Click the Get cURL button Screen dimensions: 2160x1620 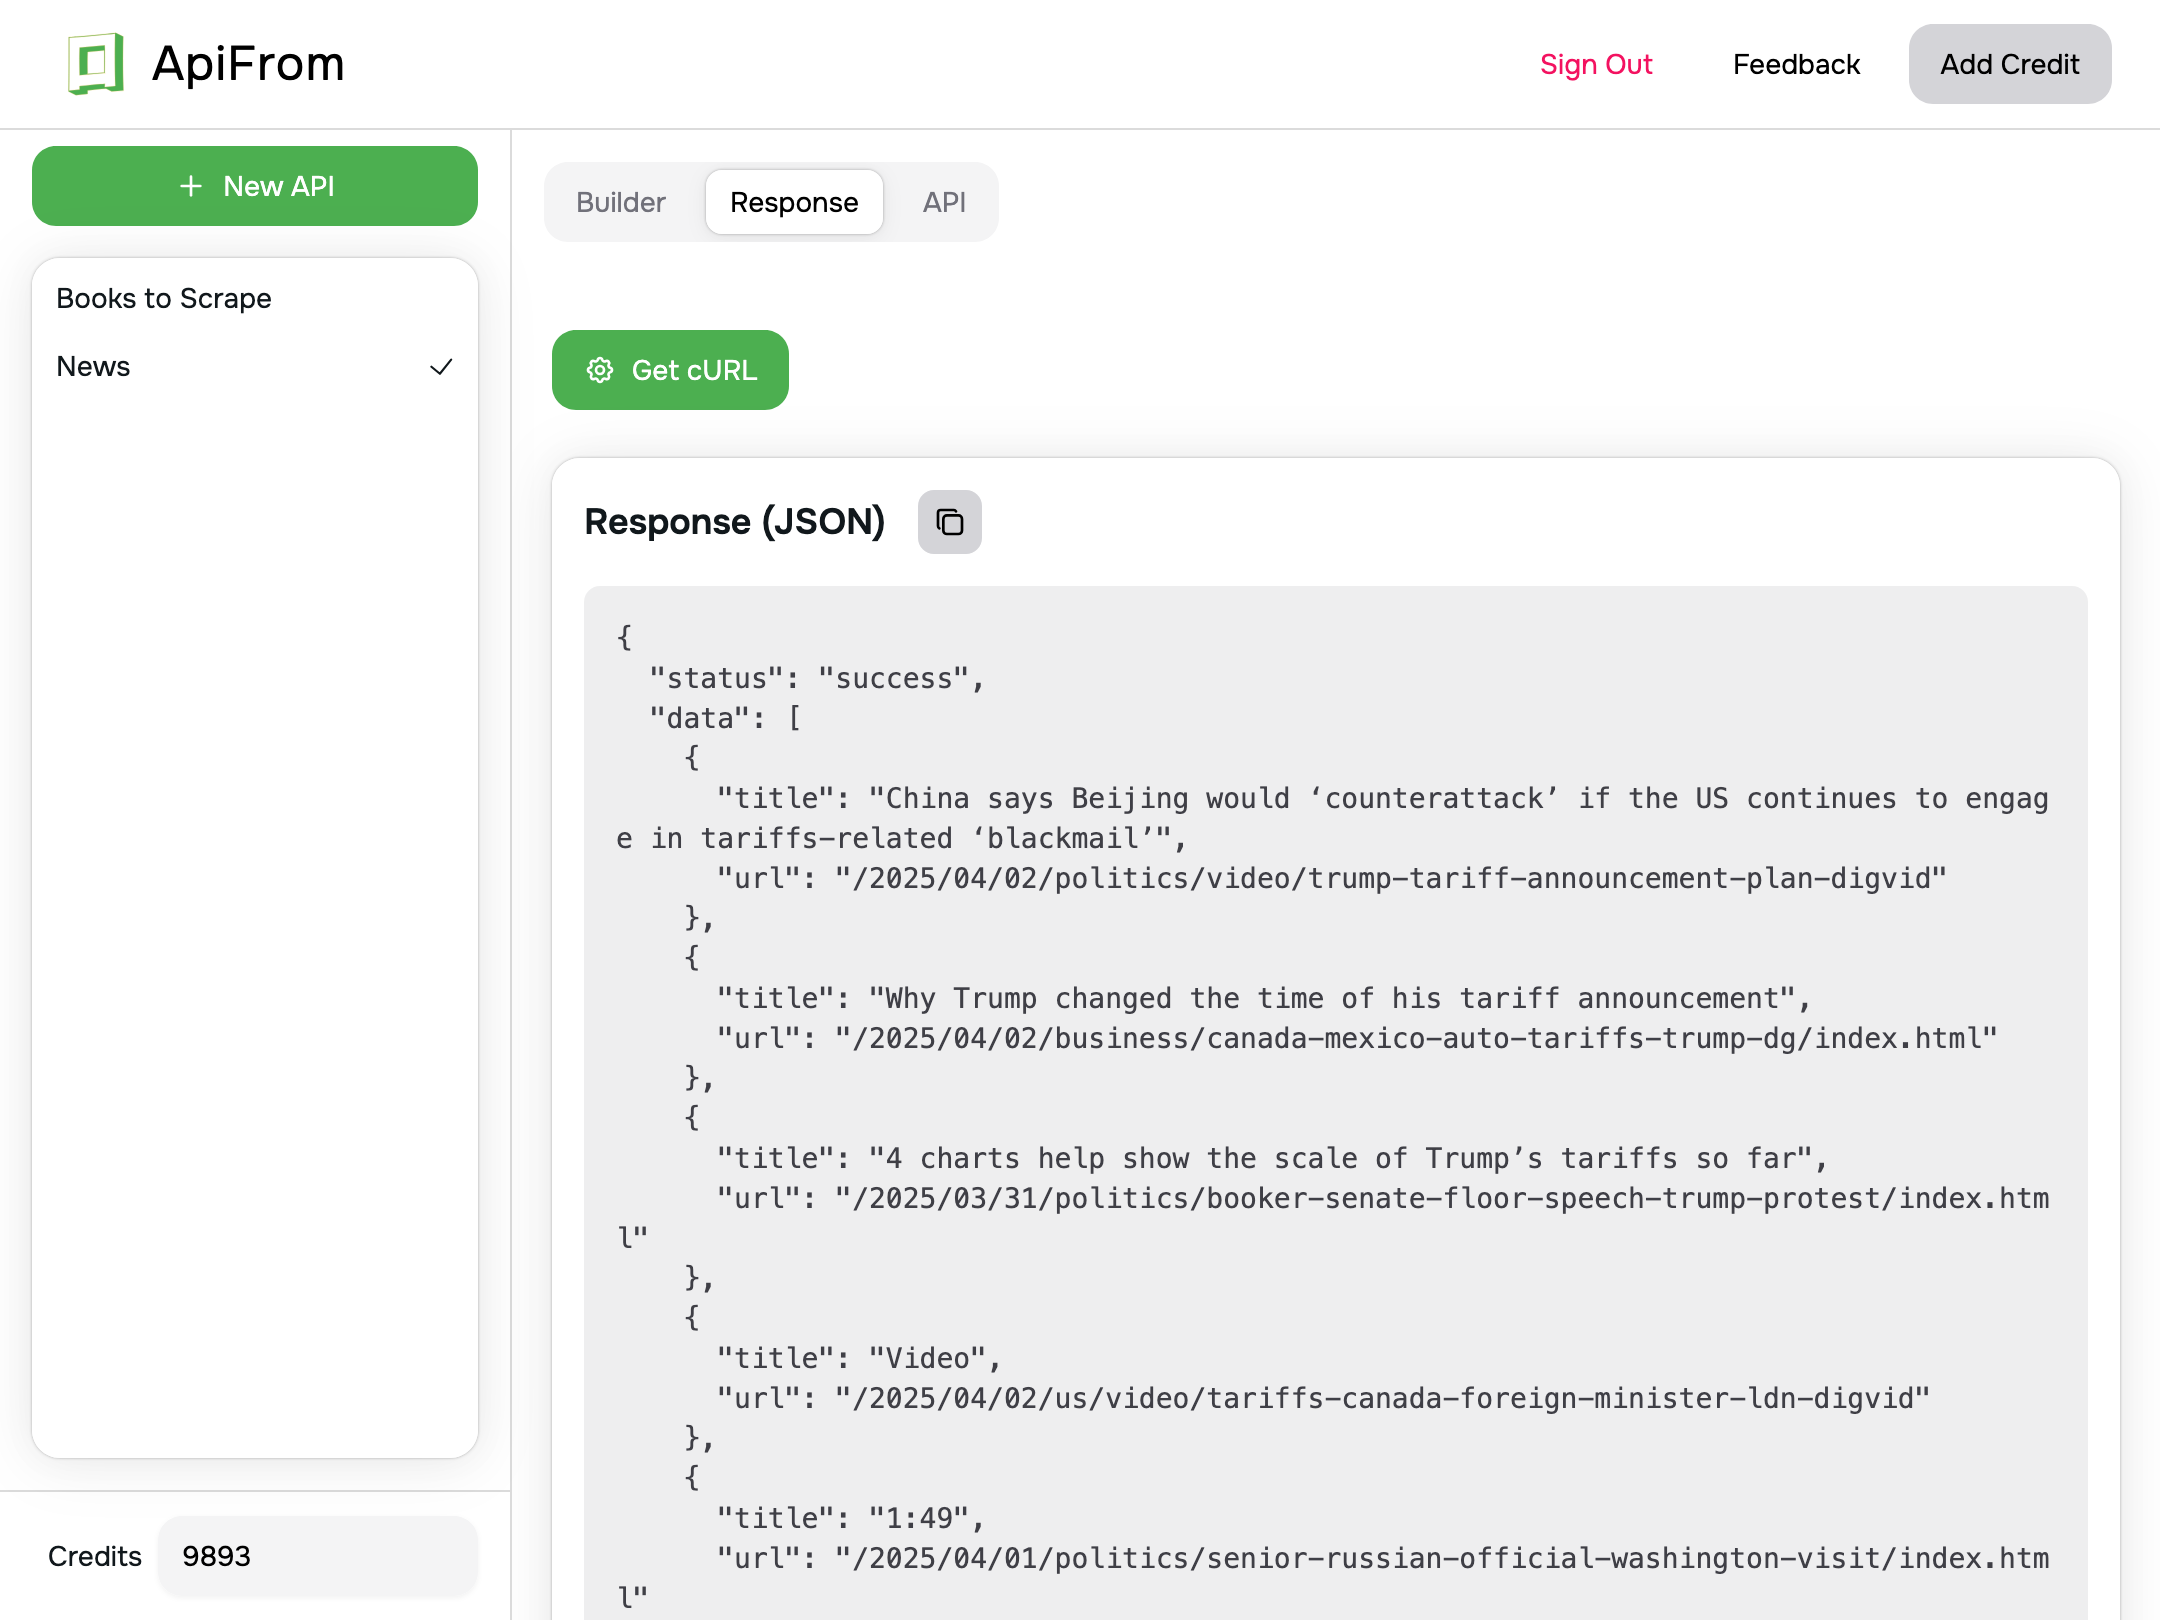point(670,370)
